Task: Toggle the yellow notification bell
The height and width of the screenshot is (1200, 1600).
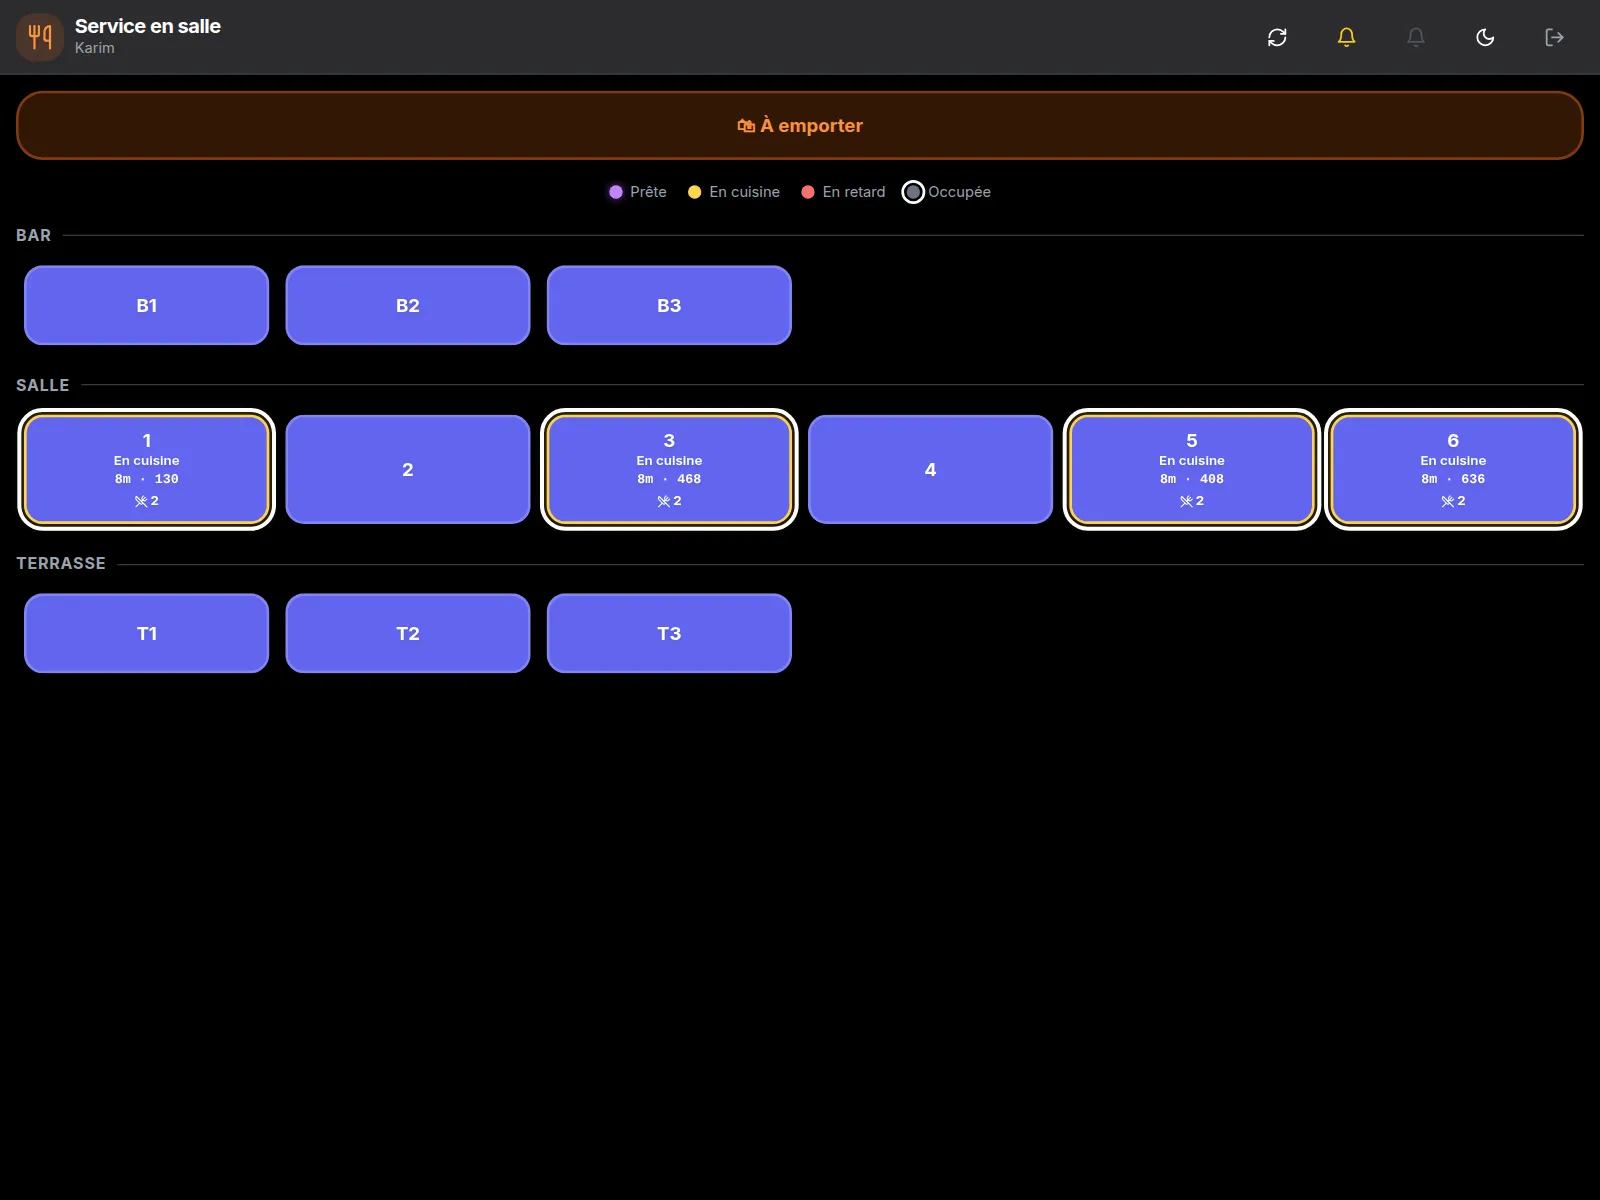Action: [x=1346, y=37]
